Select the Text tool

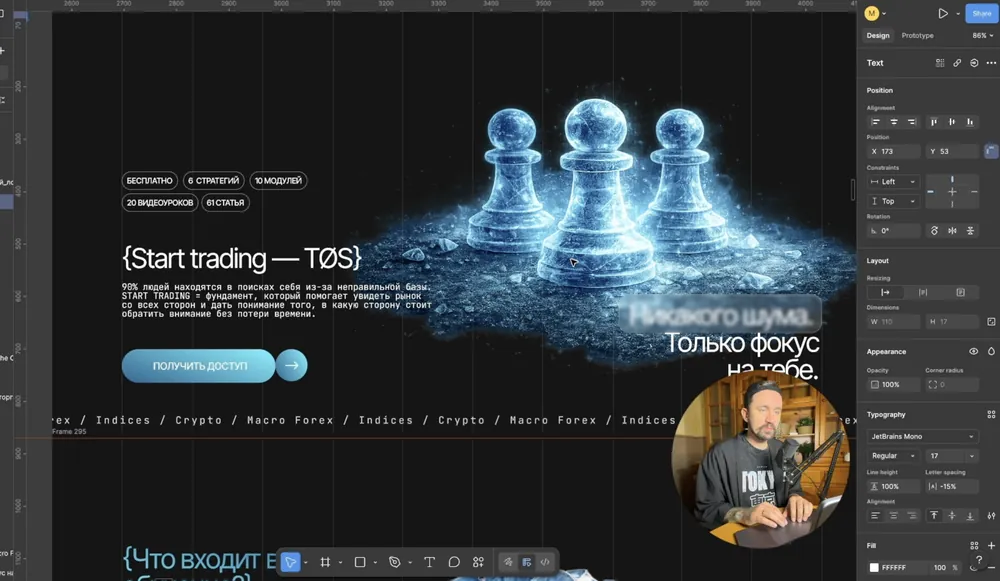pos(429,562)
